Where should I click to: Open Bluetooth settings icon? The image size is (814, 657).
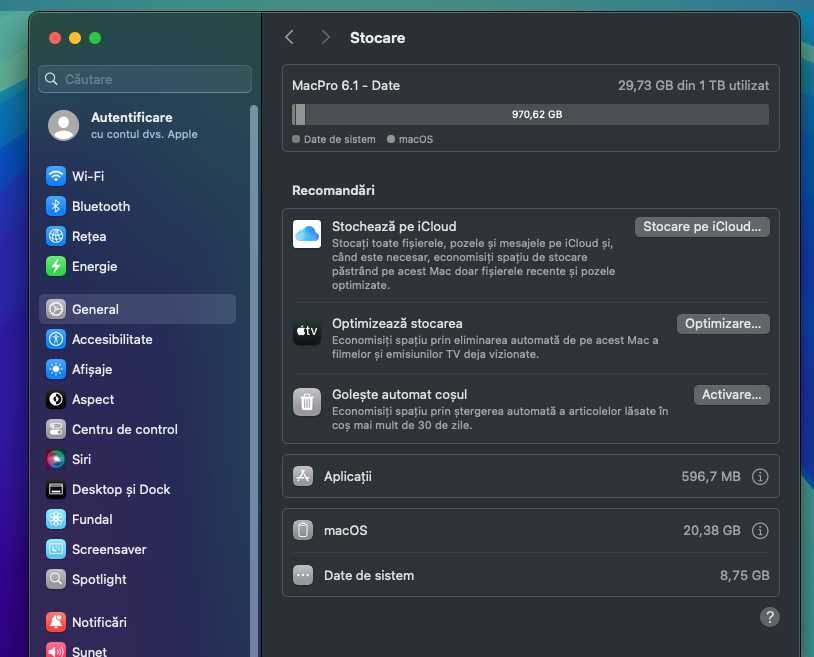click(x=56, y=207)
